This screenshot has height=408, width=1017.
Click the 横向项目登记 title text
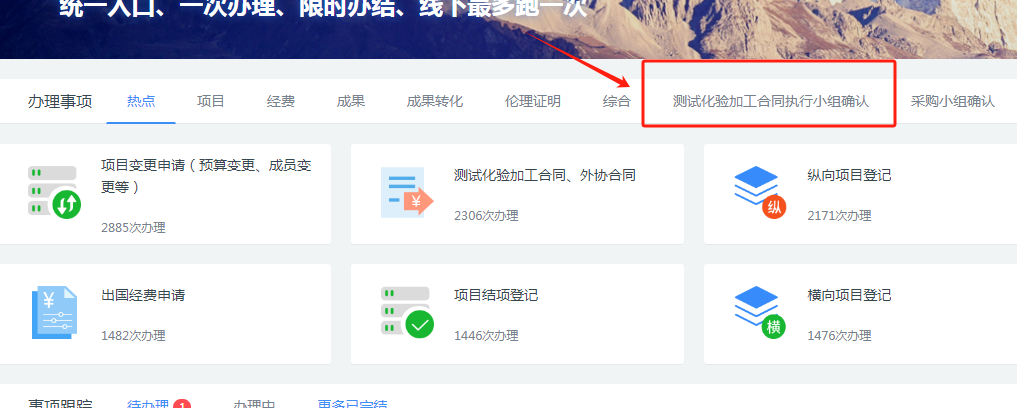tap(849, 295)
